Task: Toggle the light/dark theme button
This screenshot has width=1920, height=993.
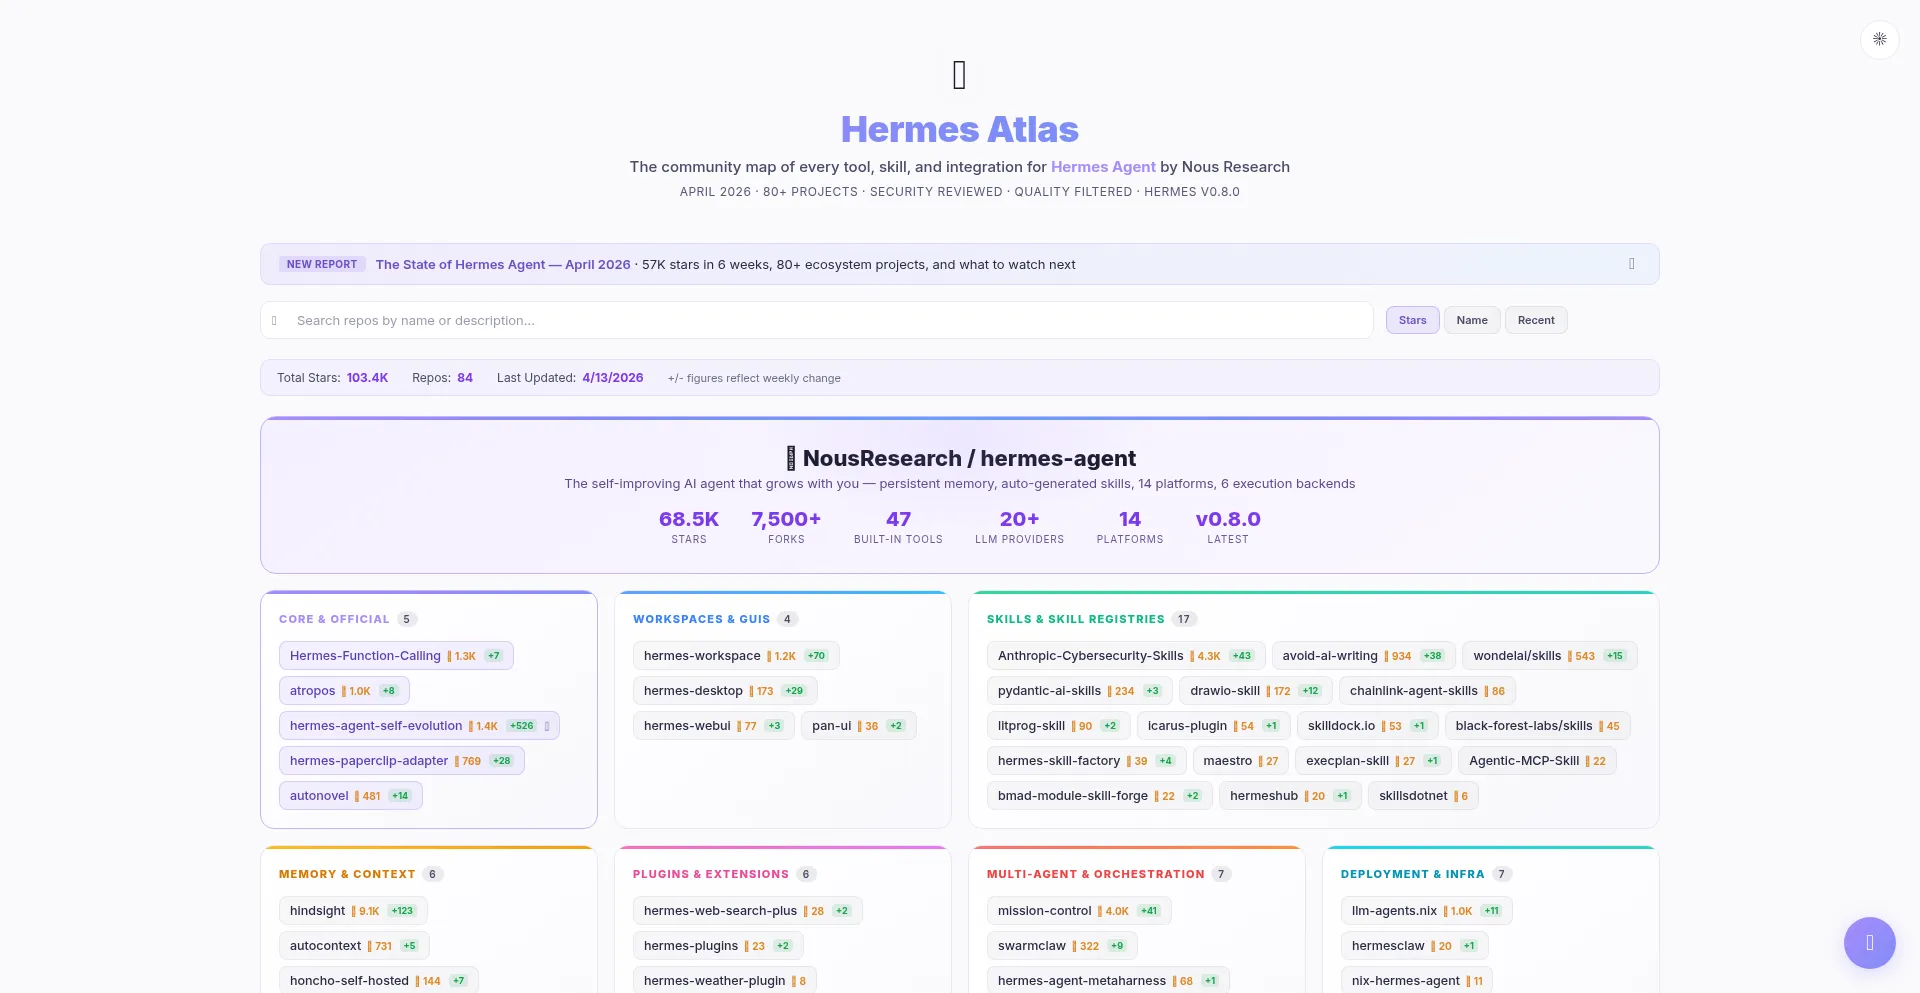Action: [1879, 40]
